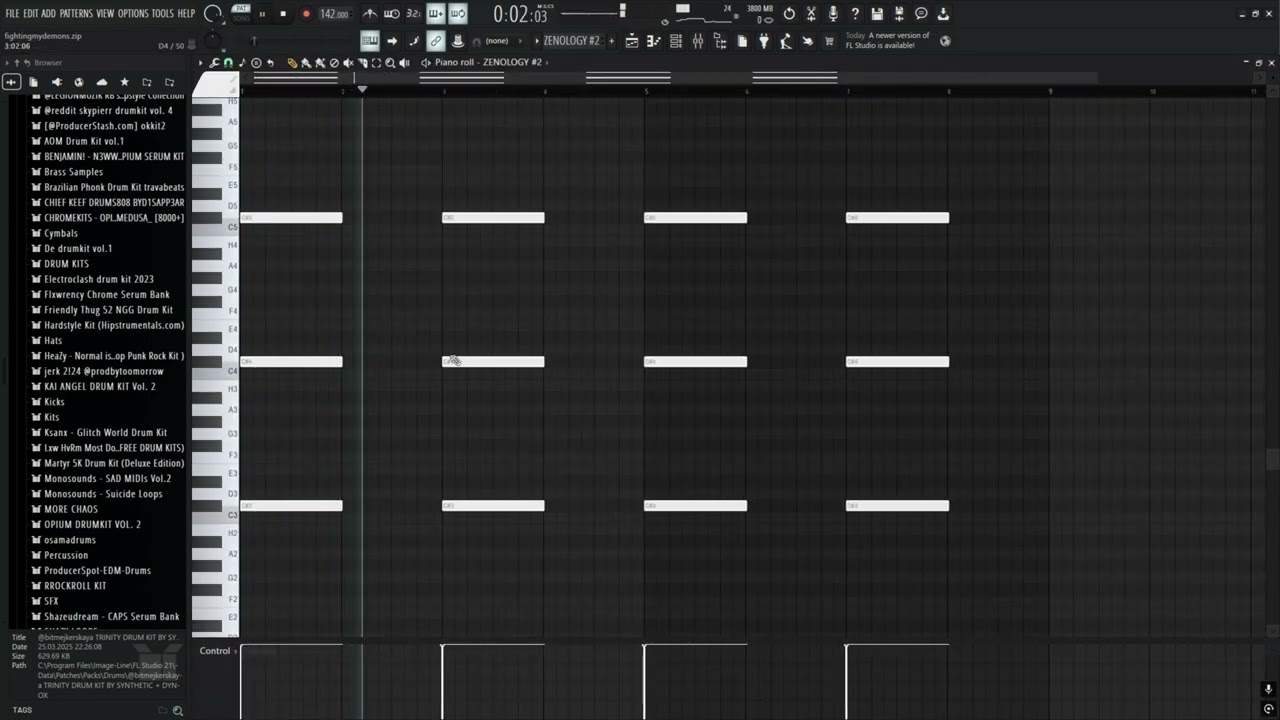Open the Mixer faders icon
1280x720 pixels.
click(x=698, y=42)
